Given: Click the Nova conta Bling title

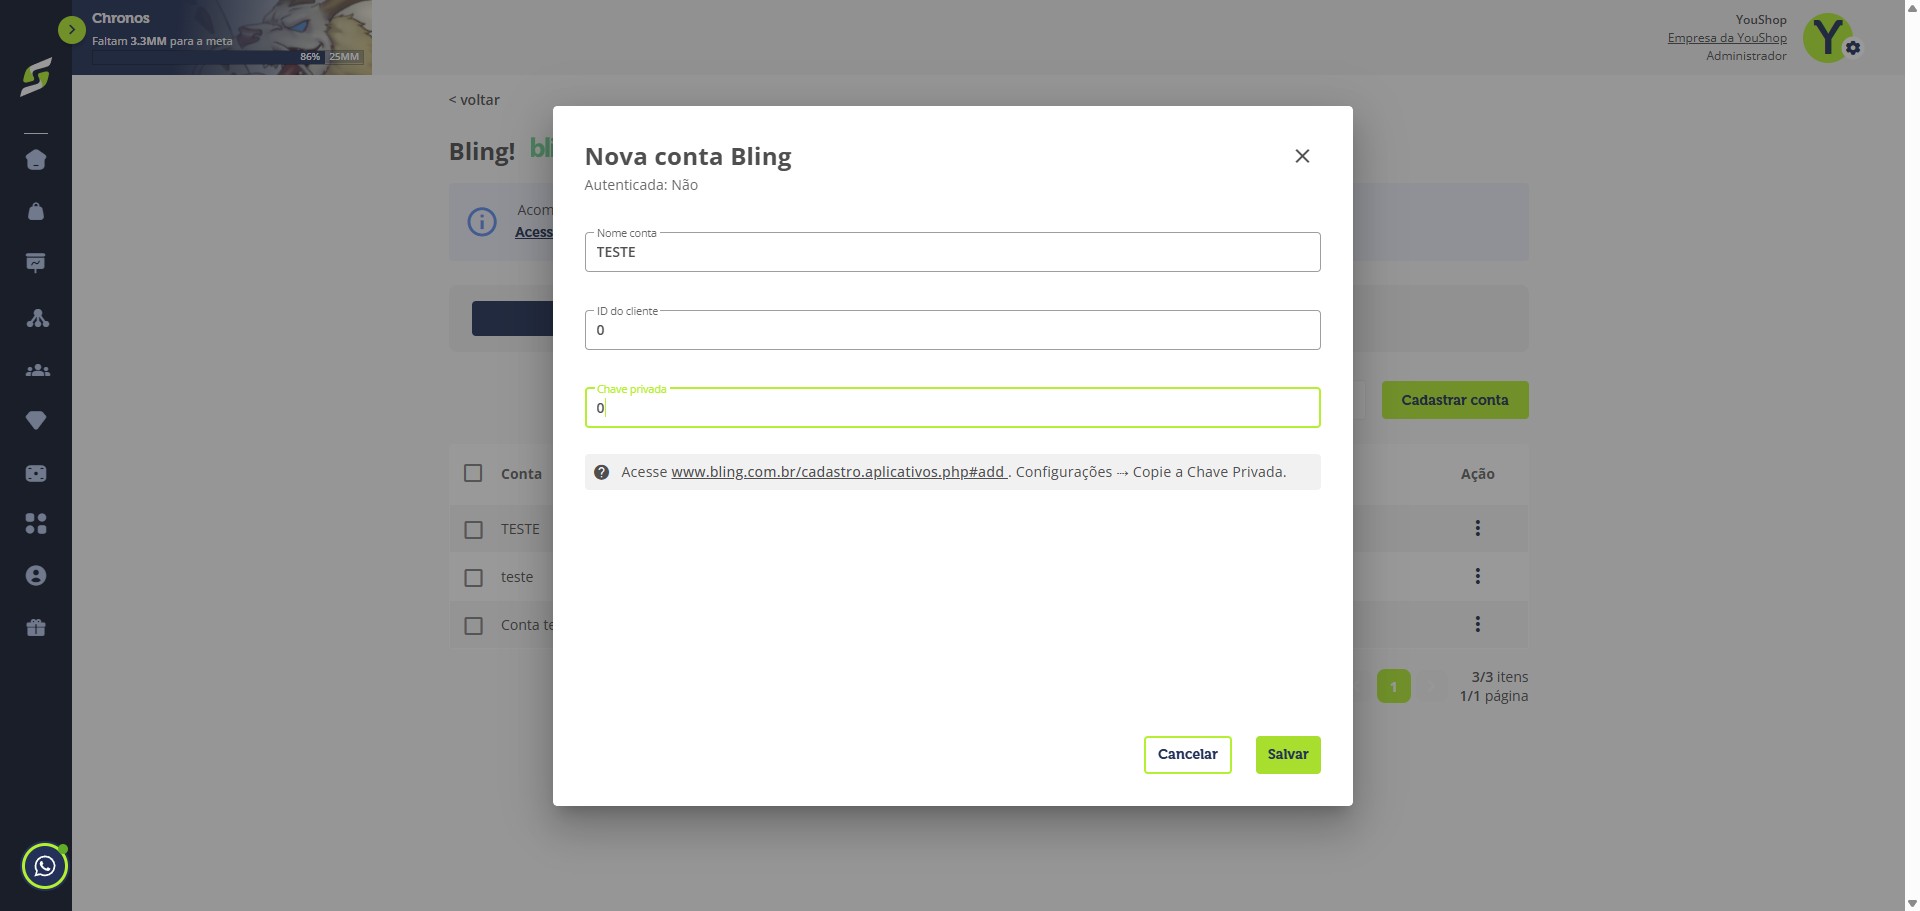Looking at the screenshot, I should tap(688, 157).
